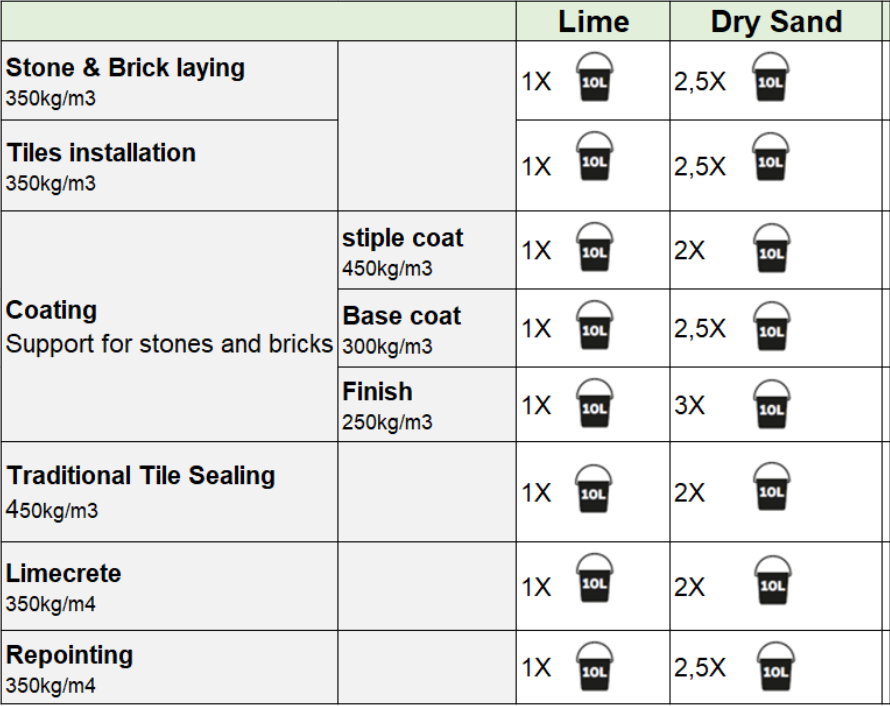Select the Dry Sand column header
Viewport: 890px width, 706px height.
[x=776, y=22]
